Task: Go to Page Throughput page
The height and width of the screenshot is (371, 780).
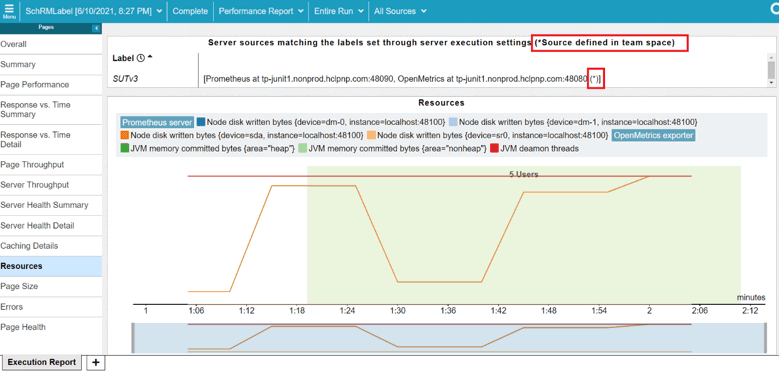Action: point(51,165)
